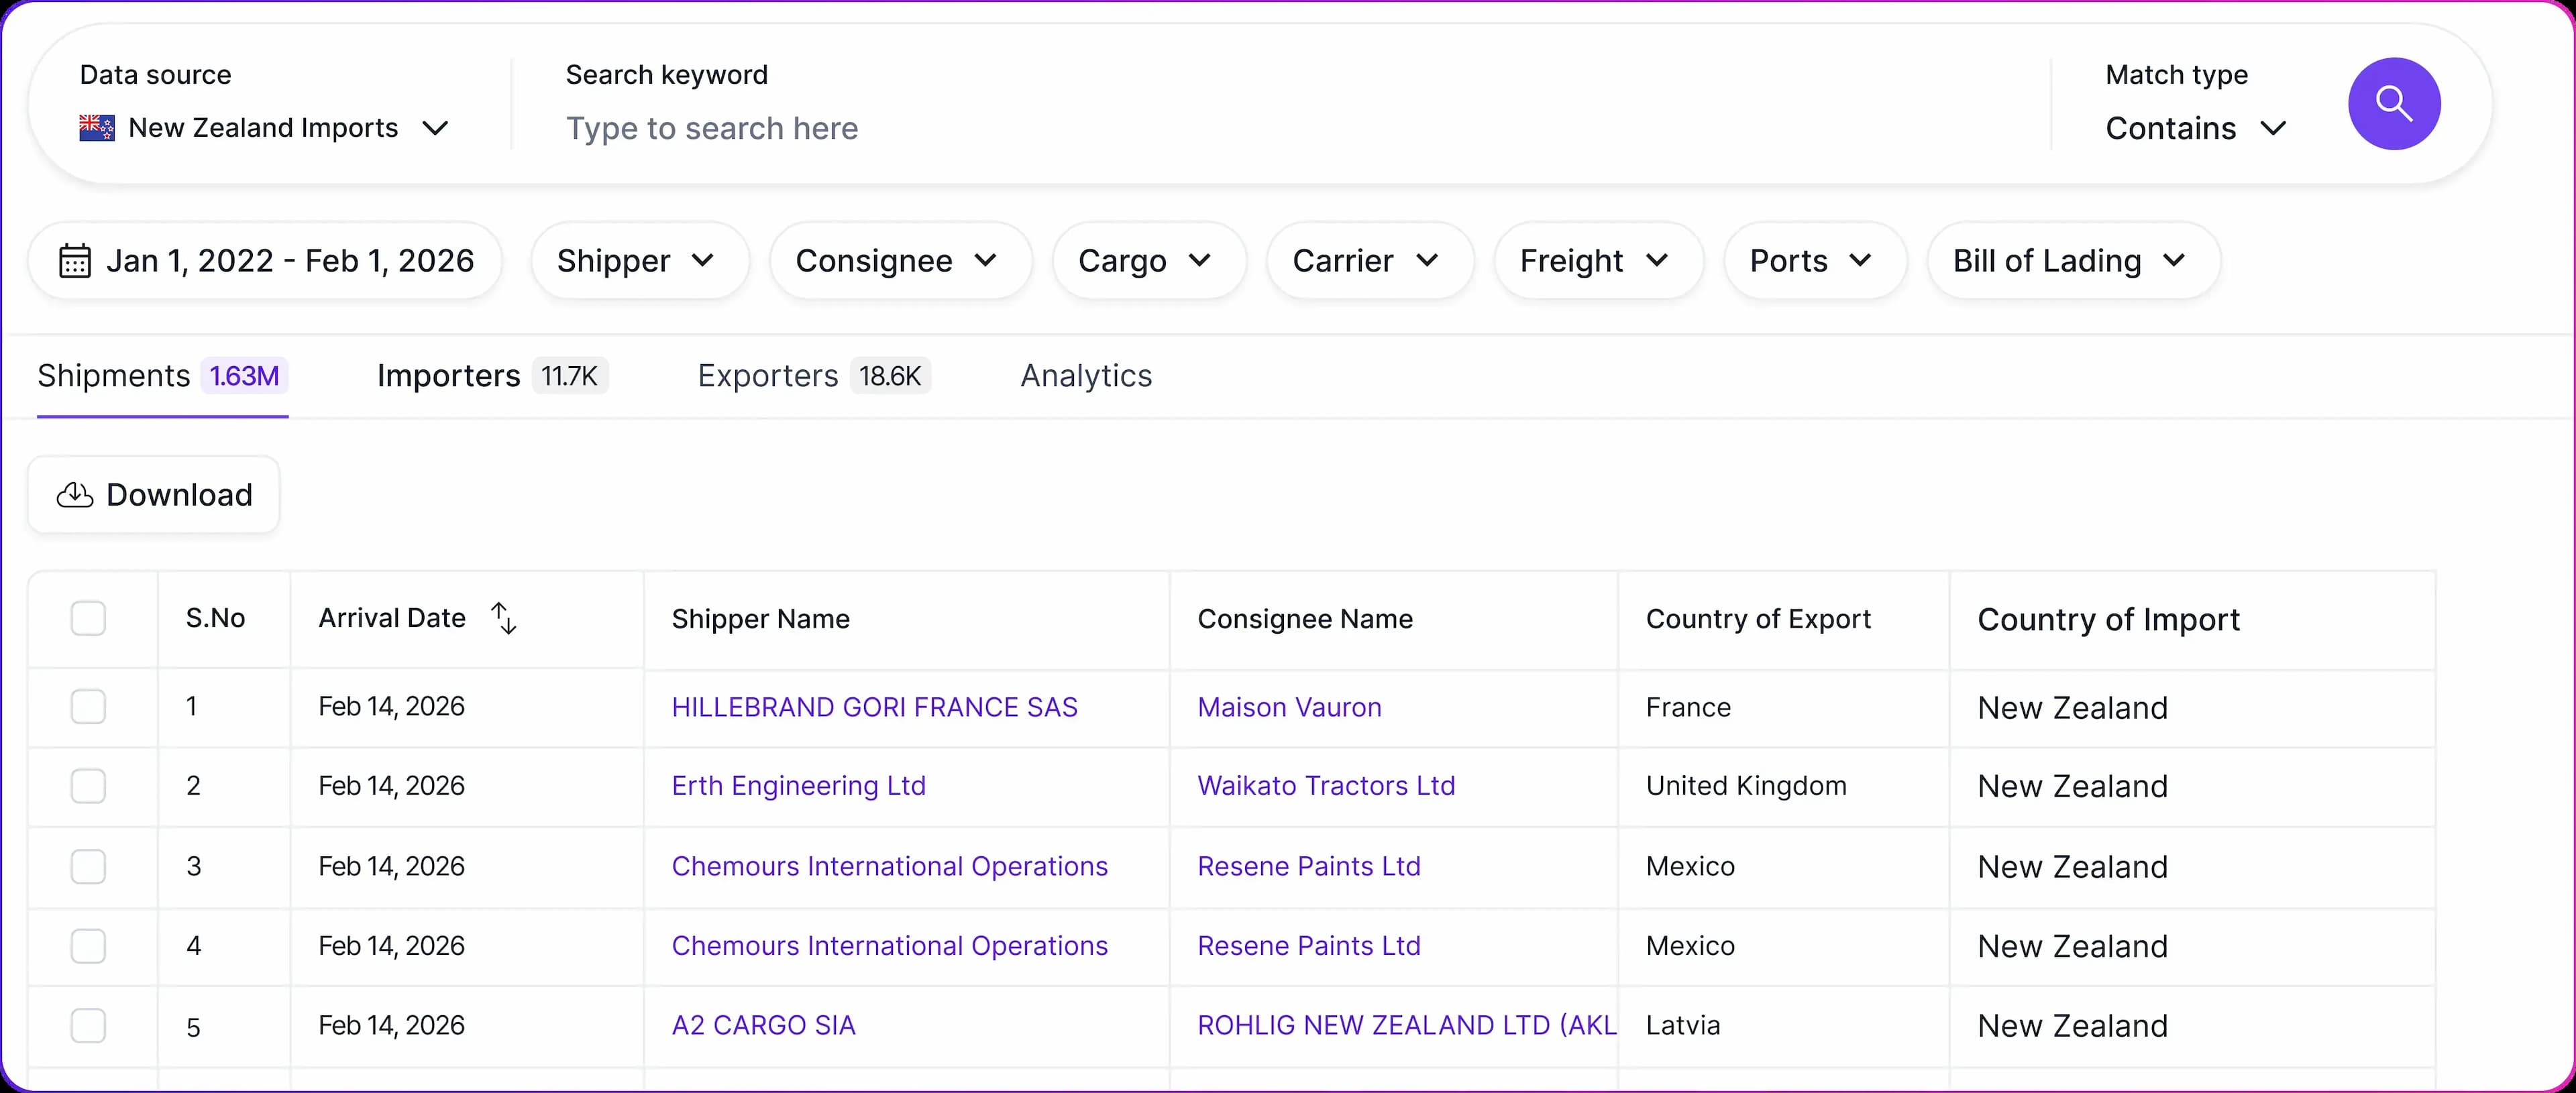Viewport: 2576px width, 1093px height.
Task: Select checkbox for shipment row 3
Action: (x=88, y=866)
